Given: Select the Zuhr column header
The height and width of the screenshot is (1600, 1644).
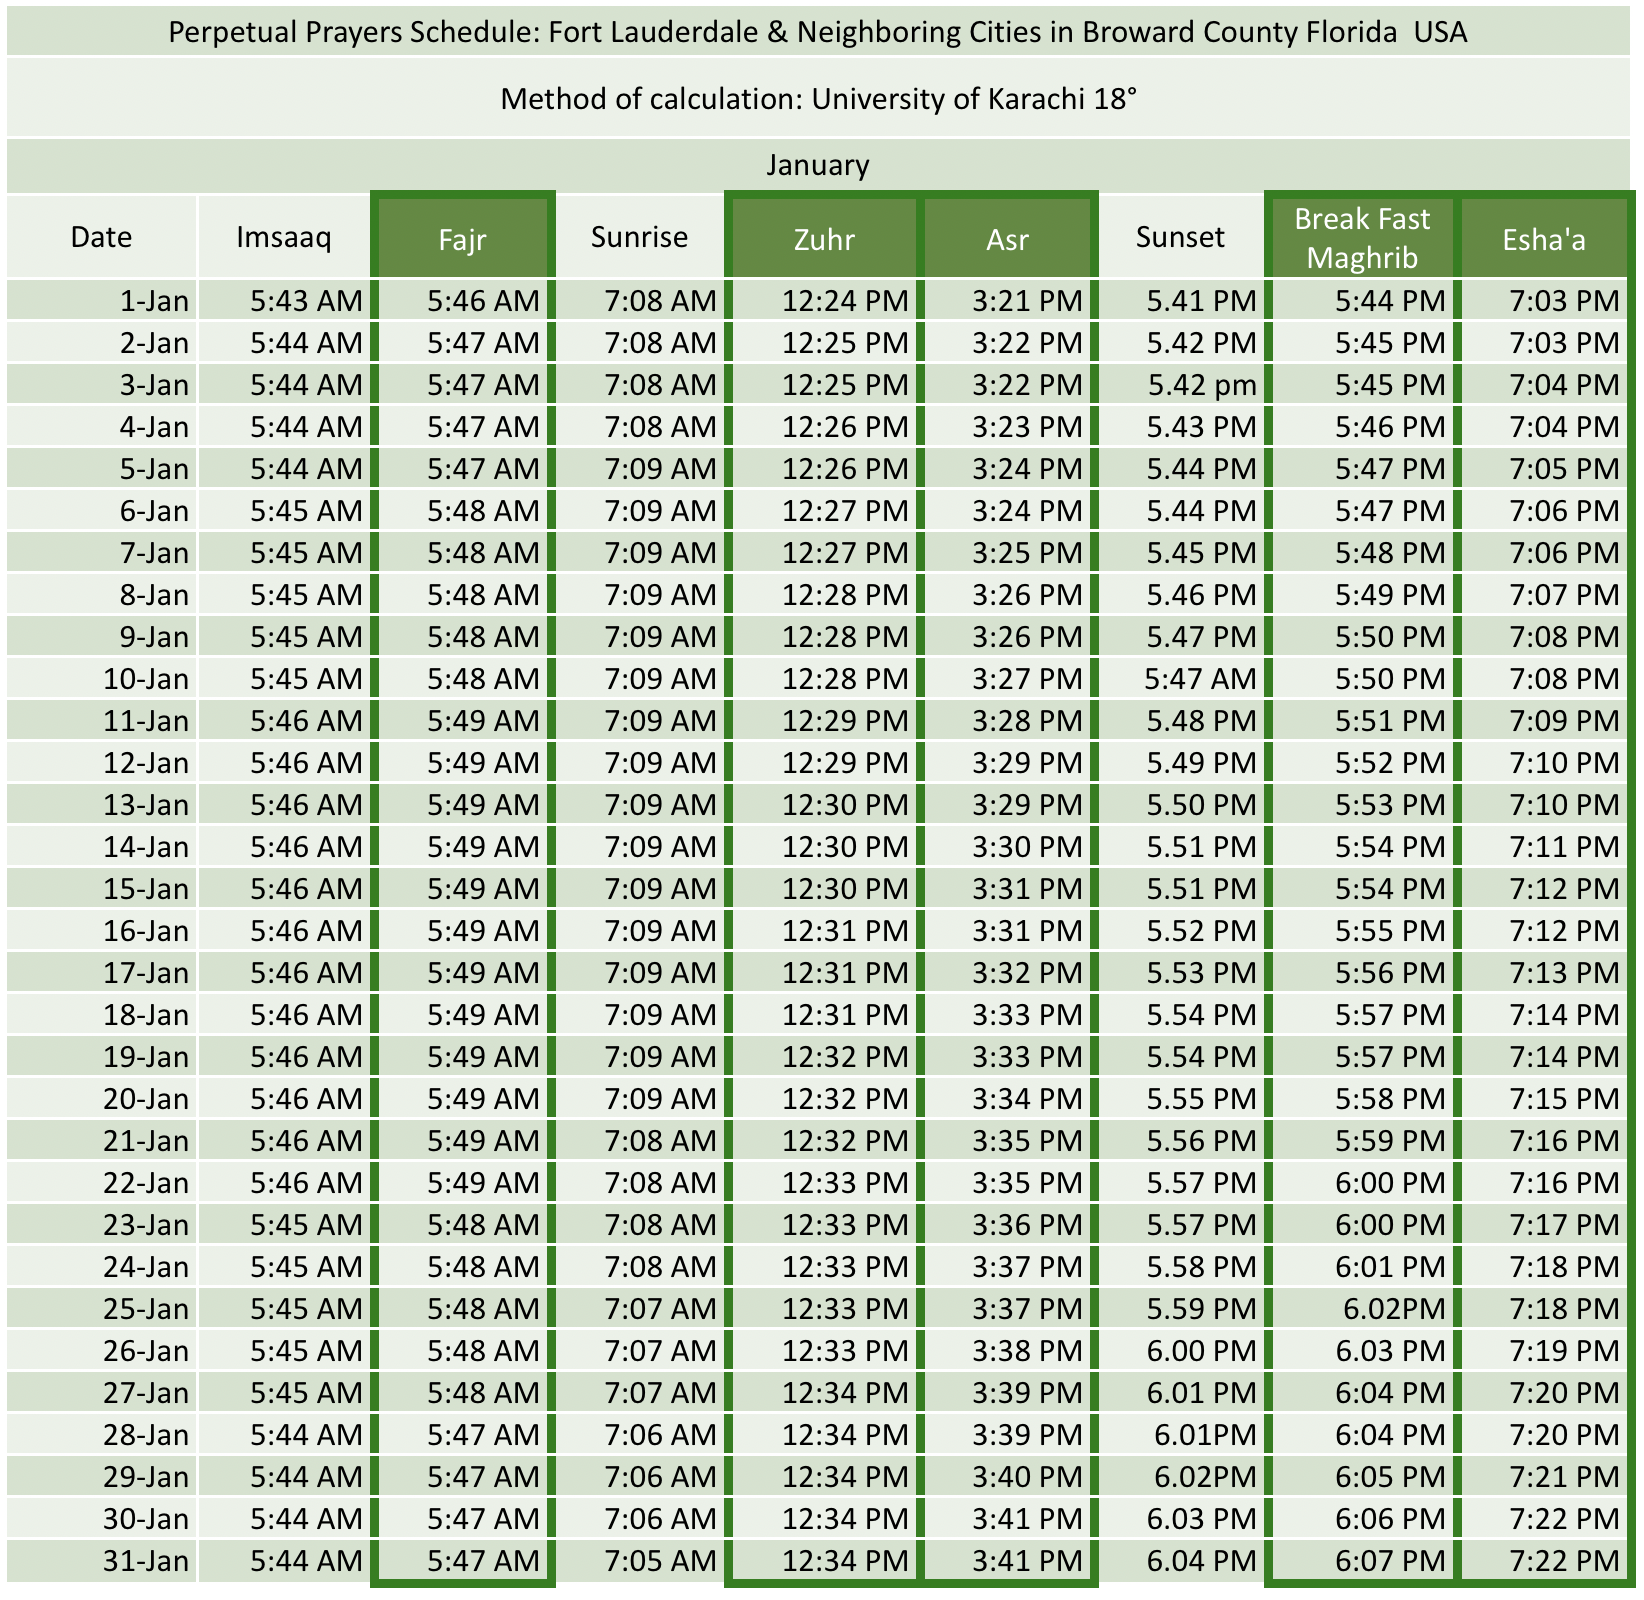Looking at the screenshot, I should 823,239.
